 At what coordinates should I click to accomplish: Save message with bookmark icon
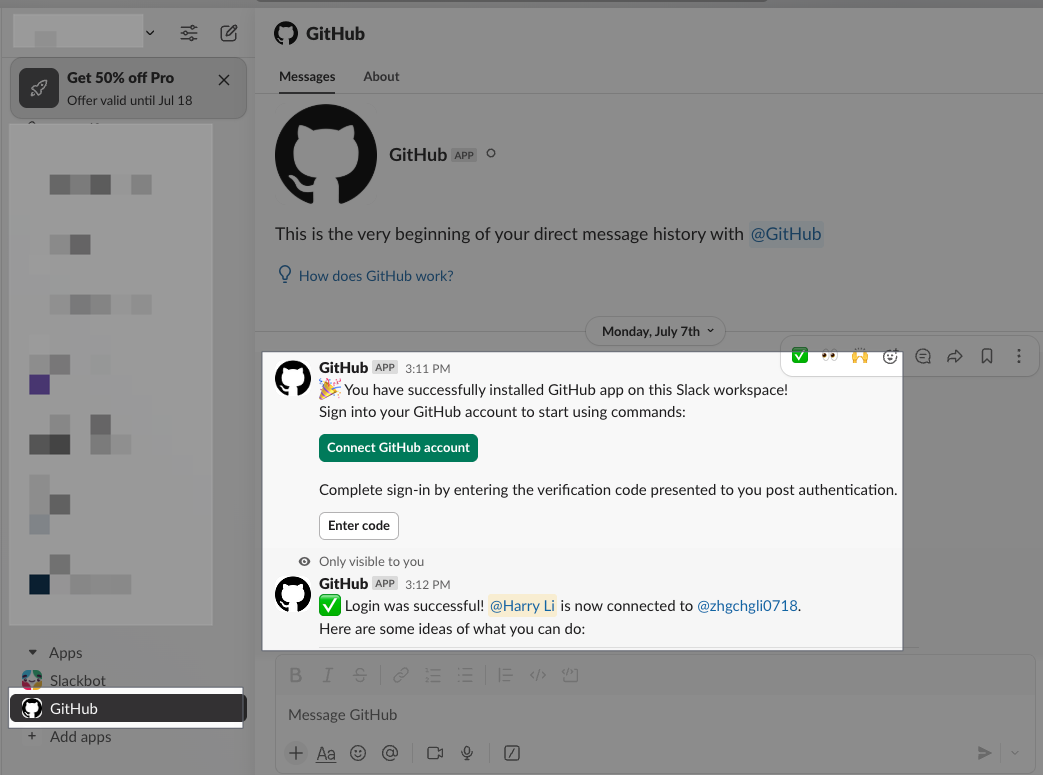[987, 357]
